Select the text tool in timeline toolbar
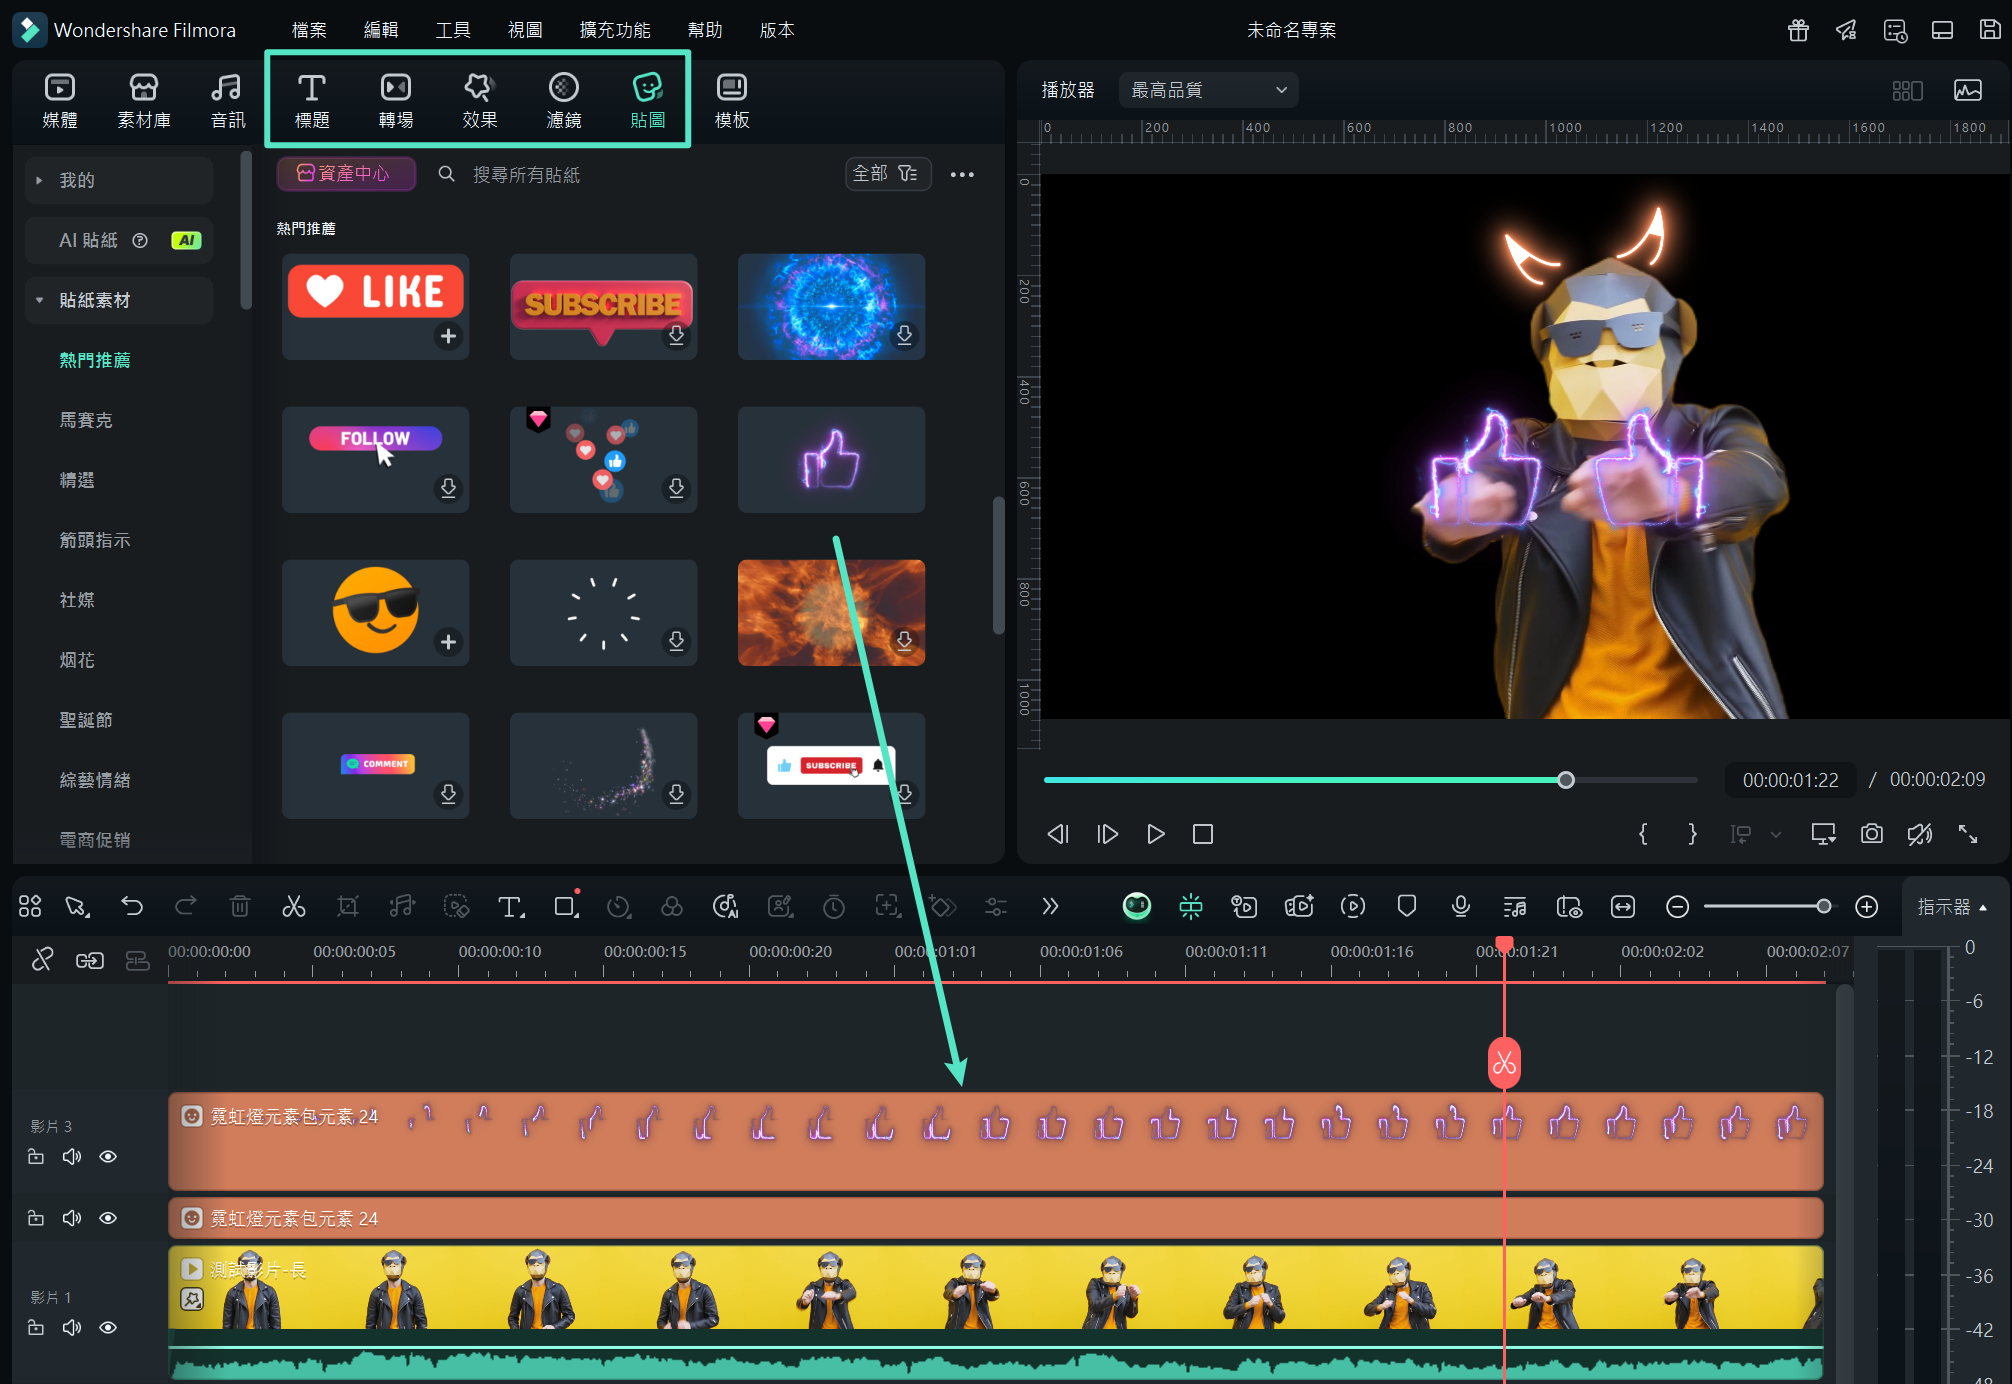This screenshot has height=1384, width=2012. 509,906
